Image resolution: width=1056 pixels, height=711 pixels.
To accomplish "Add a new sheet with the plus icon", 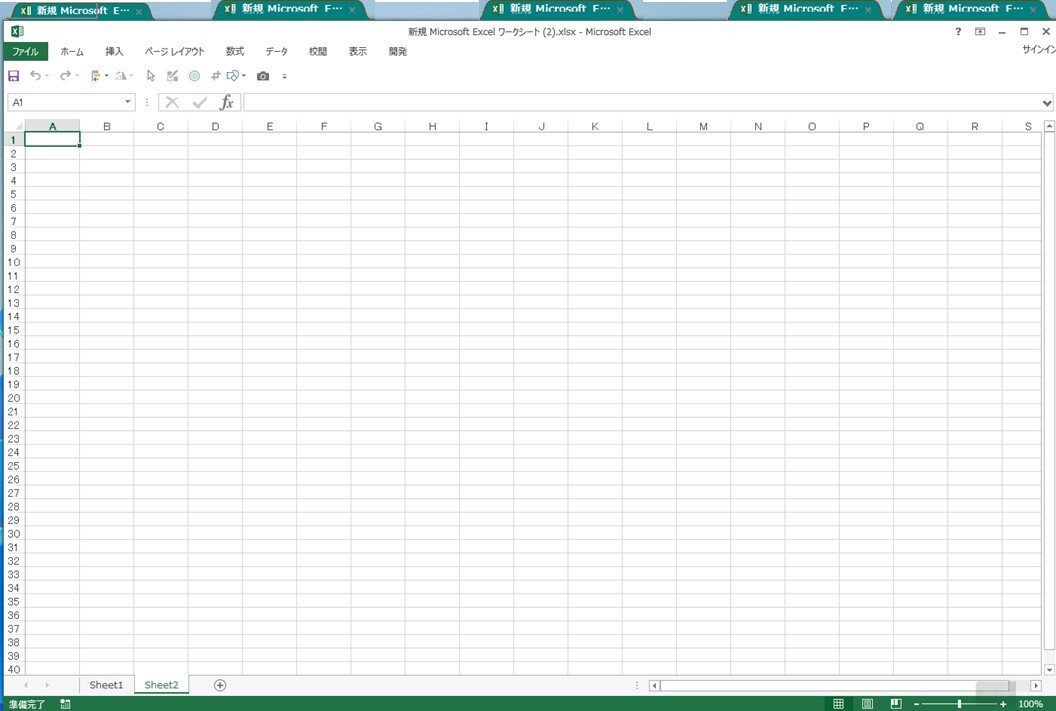I will pos(220,685).
